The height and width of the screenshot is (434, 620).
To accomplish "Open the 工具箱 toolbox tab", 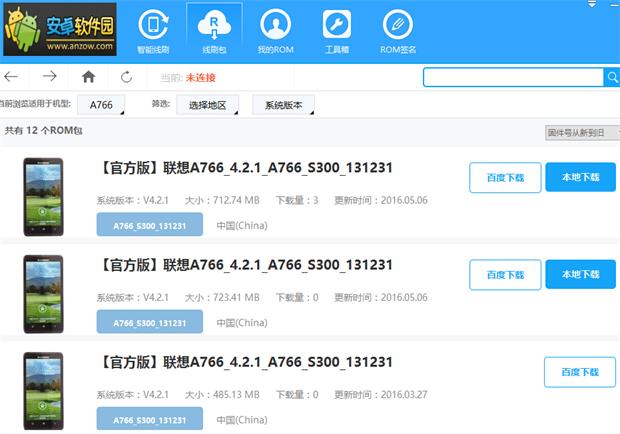I will [337, 32].
